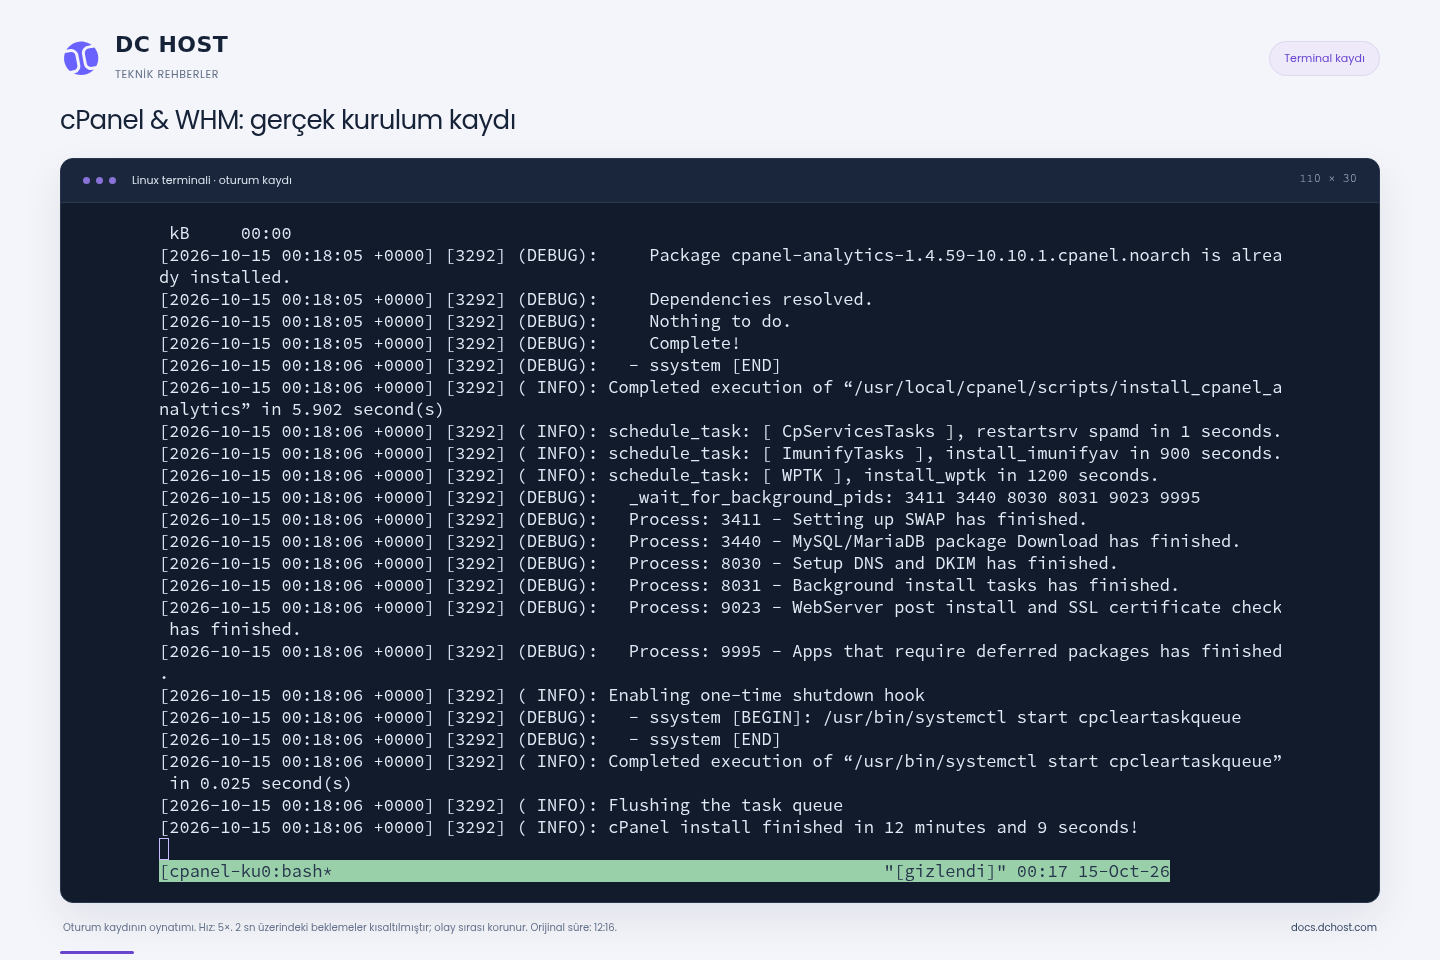The image size is (1440, 960).
Task: Click 'Process: 9023 - WebServer post install' line
Action: [x=721, y=618]
